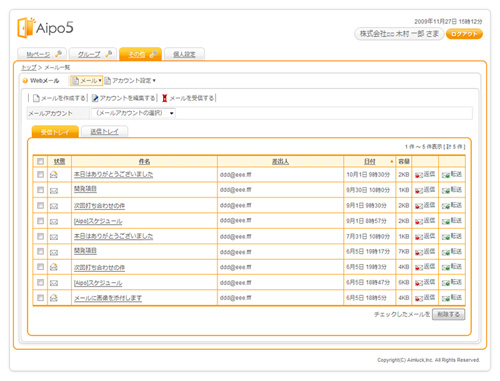The height and width of the screenshot is (381, 500).
Task: Check the box for 9月1日 8時57分 mail
Action: coord(40,221)
